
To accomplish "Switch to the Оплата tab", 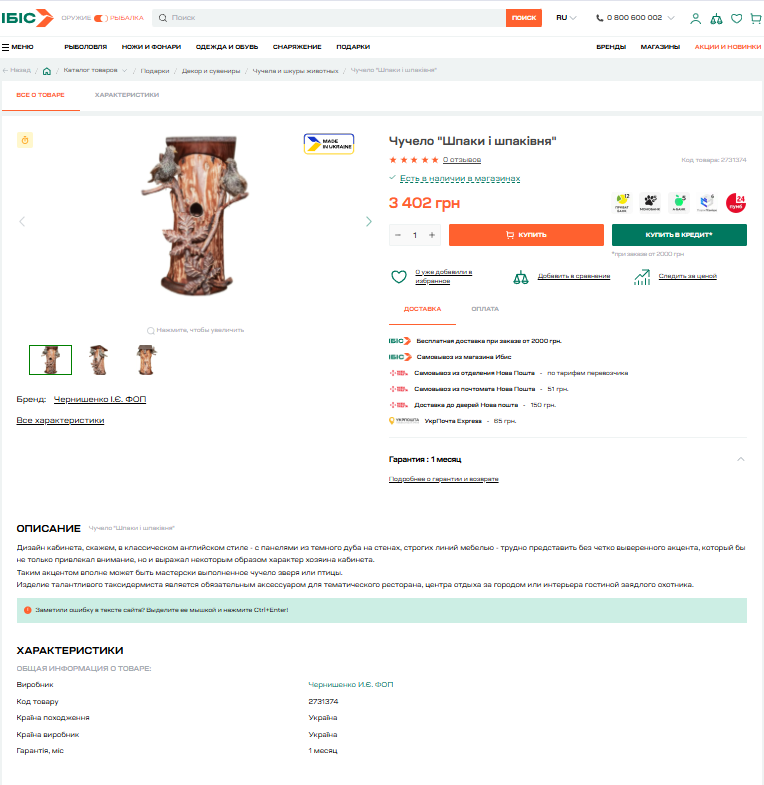I will tap(485, 309).
